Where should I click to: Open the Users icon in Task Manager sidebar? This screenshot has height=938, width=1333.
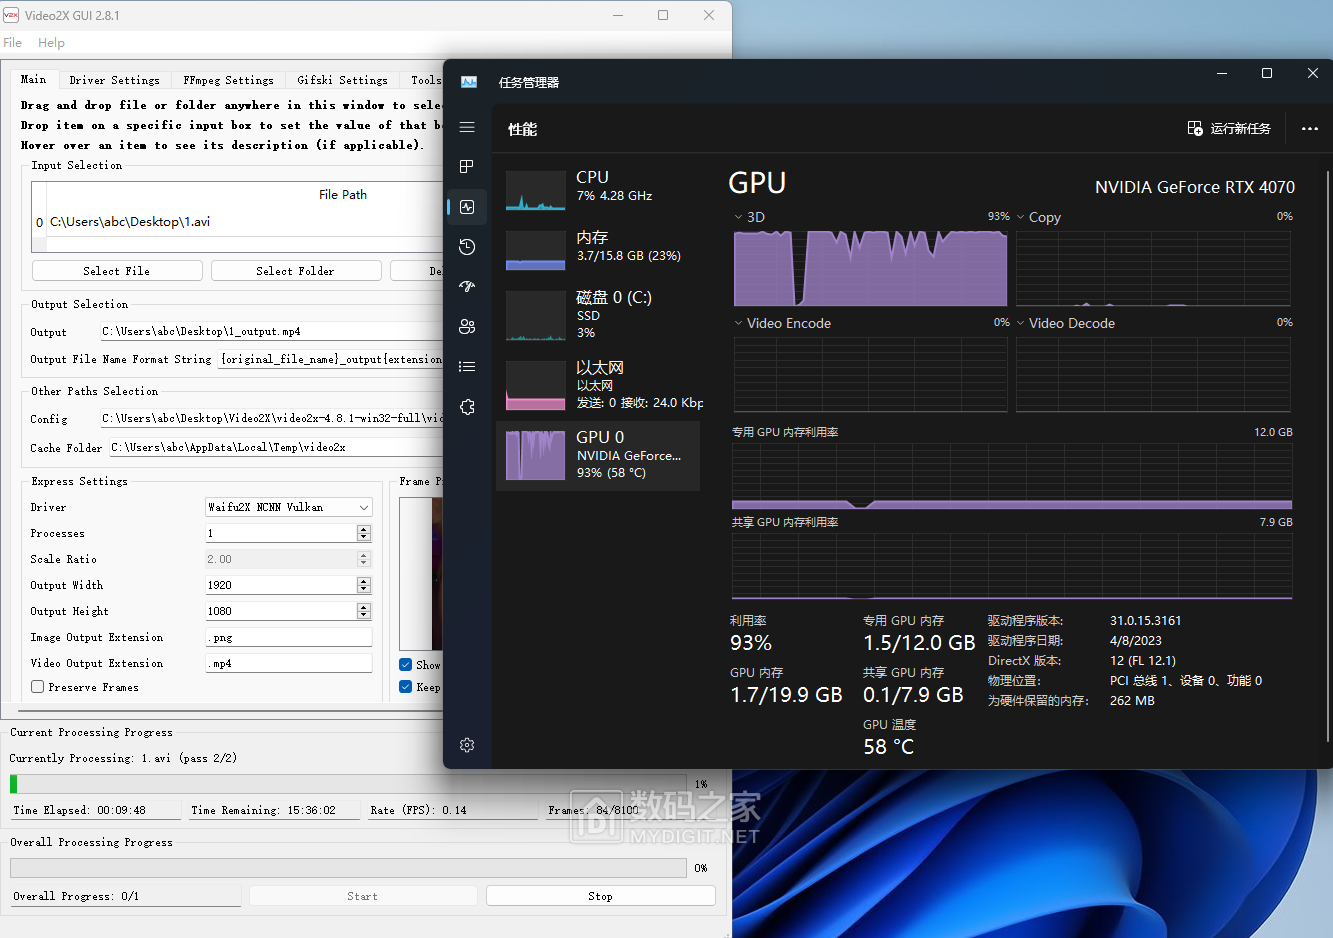[x=467, y=327]
